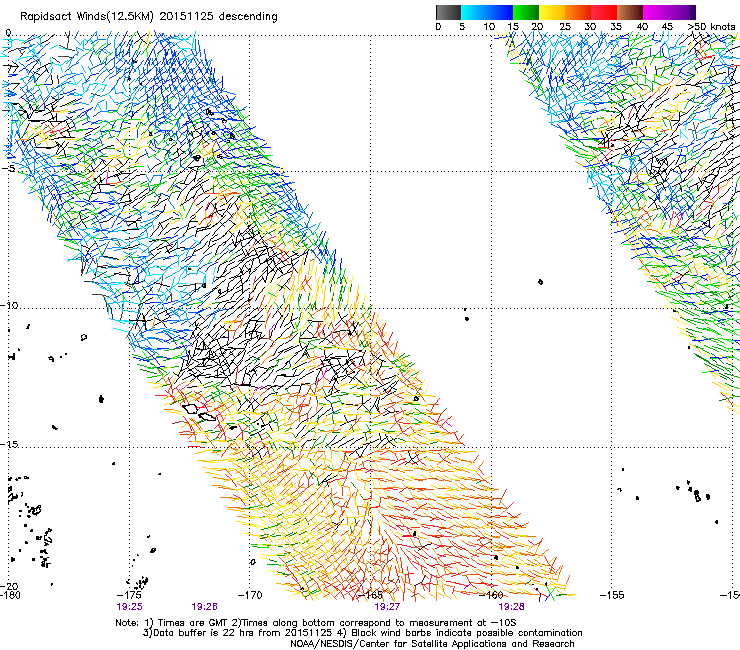Screen dimensions: 740x650
Task: Click the '5' label under the color legend
Action: pos(462,27)
